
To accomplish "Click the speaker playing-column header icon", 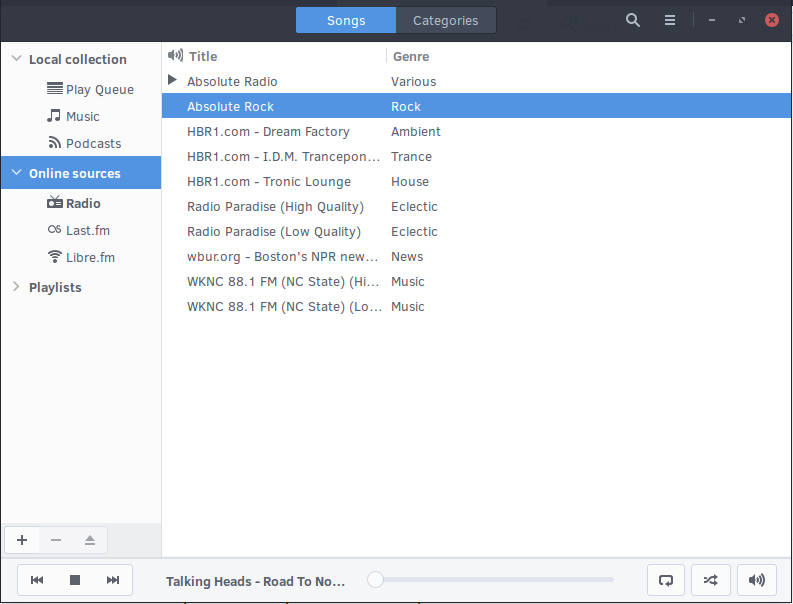I will 175,55.
